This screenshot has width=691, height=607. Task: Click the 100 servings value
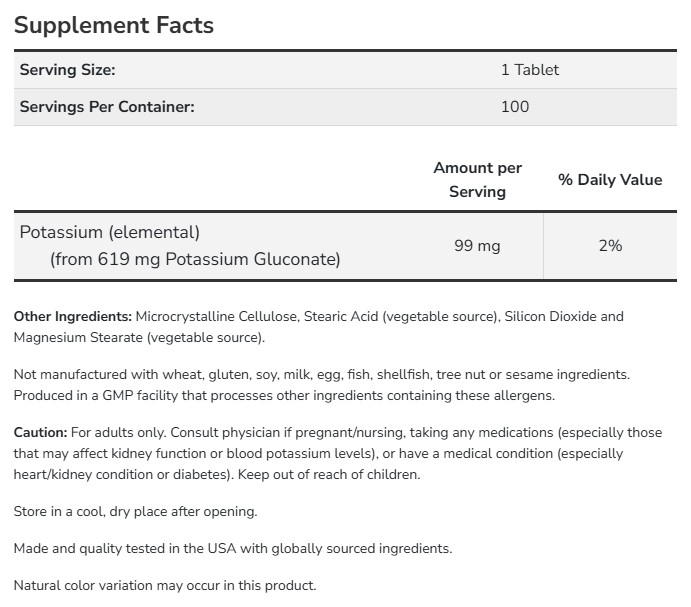pyautogui.click(x=514, y=106)
